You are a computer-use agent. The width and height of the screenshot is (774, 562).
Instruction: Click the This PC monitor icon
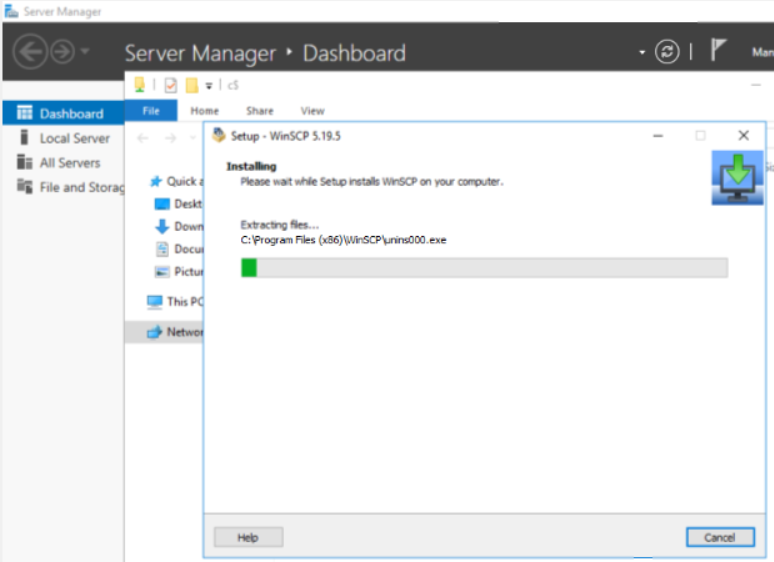pyautogui.click(x=155, y=301)
